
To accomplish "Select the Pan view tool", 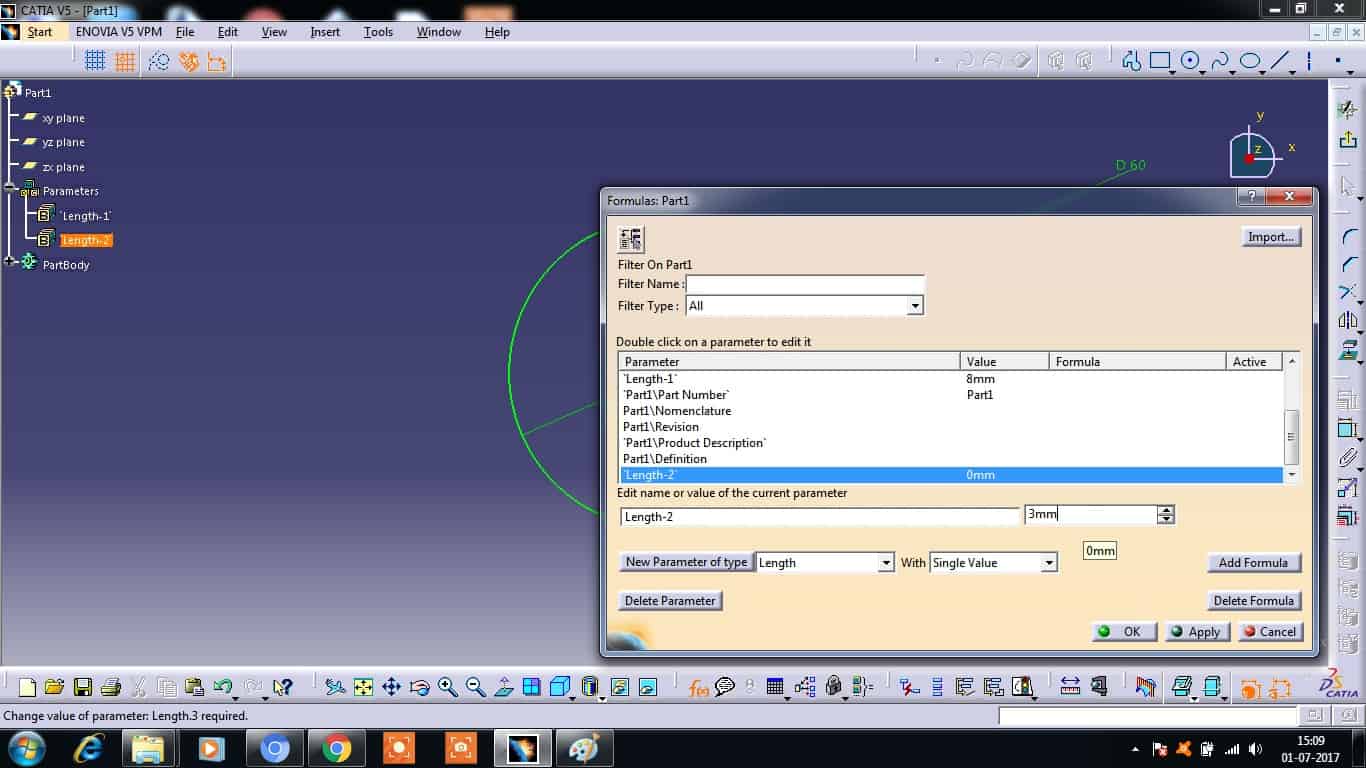I will (x=391, y=687).
